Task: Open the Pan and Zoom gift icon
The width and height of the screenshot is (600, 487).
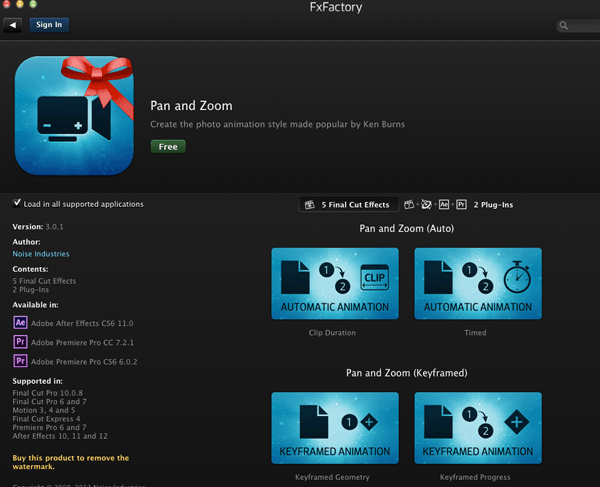Action: pos(74,116)
